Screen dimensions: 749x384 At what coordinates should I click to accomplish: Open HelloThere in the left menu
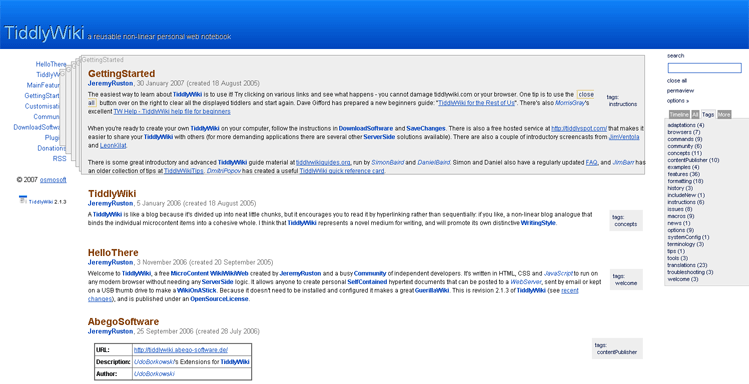coord(51,64)
